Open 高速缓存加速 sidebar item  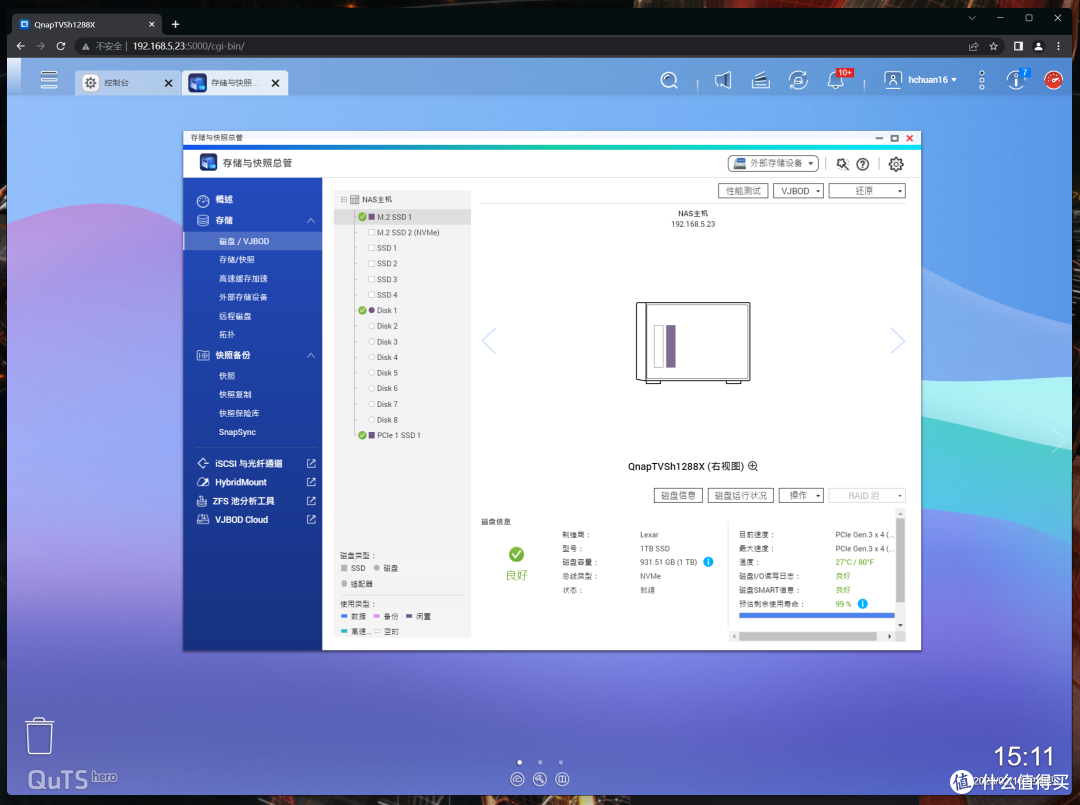pos(243,278)
